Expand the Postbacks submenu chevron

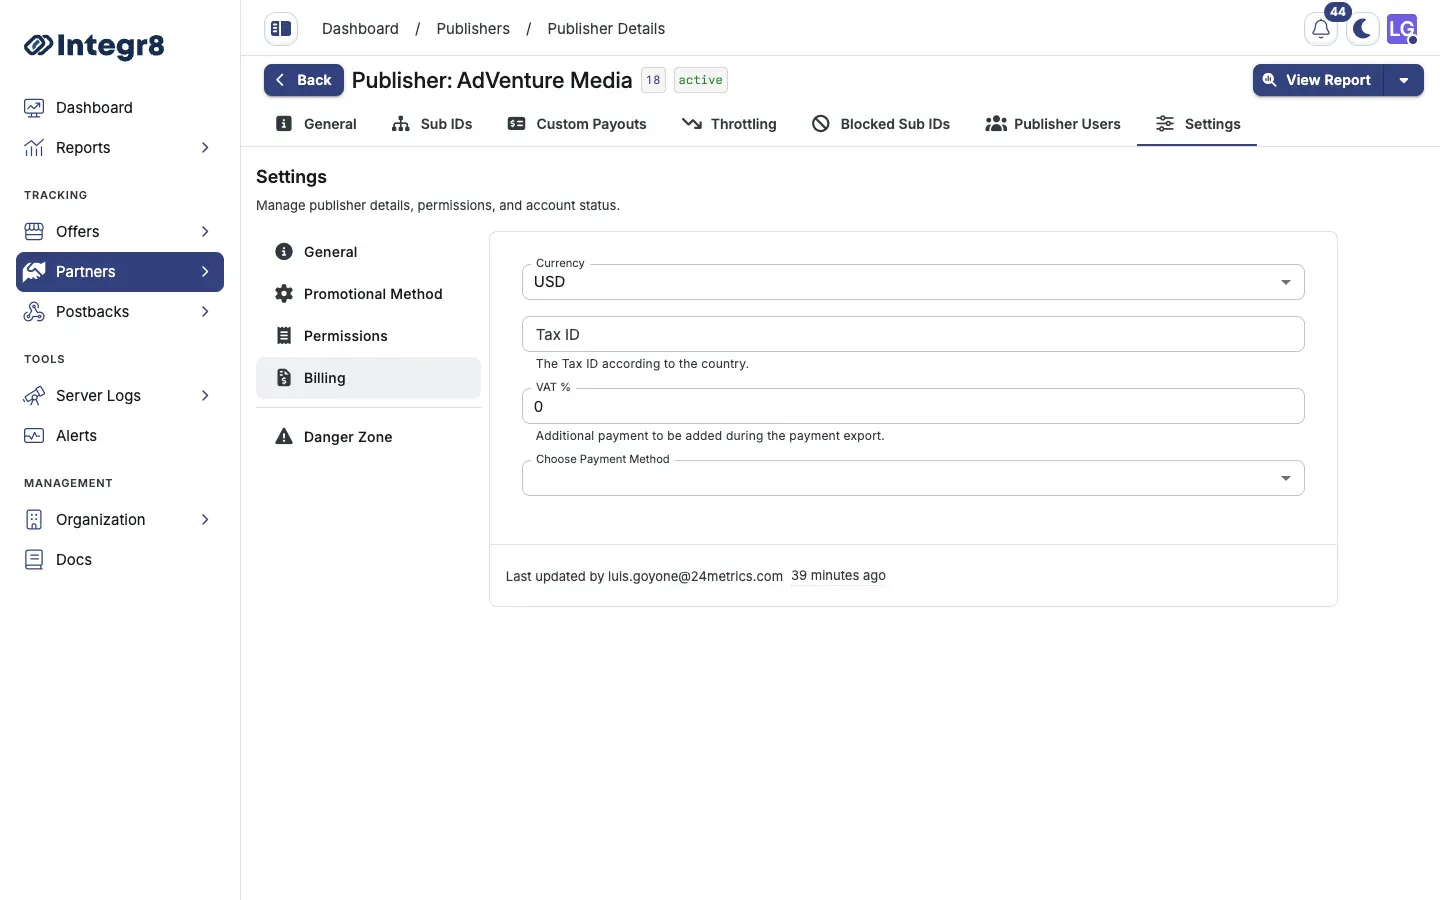[205, 312]
